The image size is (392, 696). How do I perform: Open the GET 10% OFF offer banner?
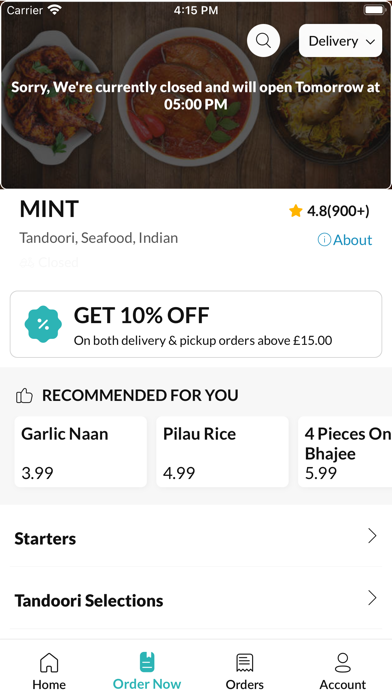pyautogui.click(x=196, y=324)
